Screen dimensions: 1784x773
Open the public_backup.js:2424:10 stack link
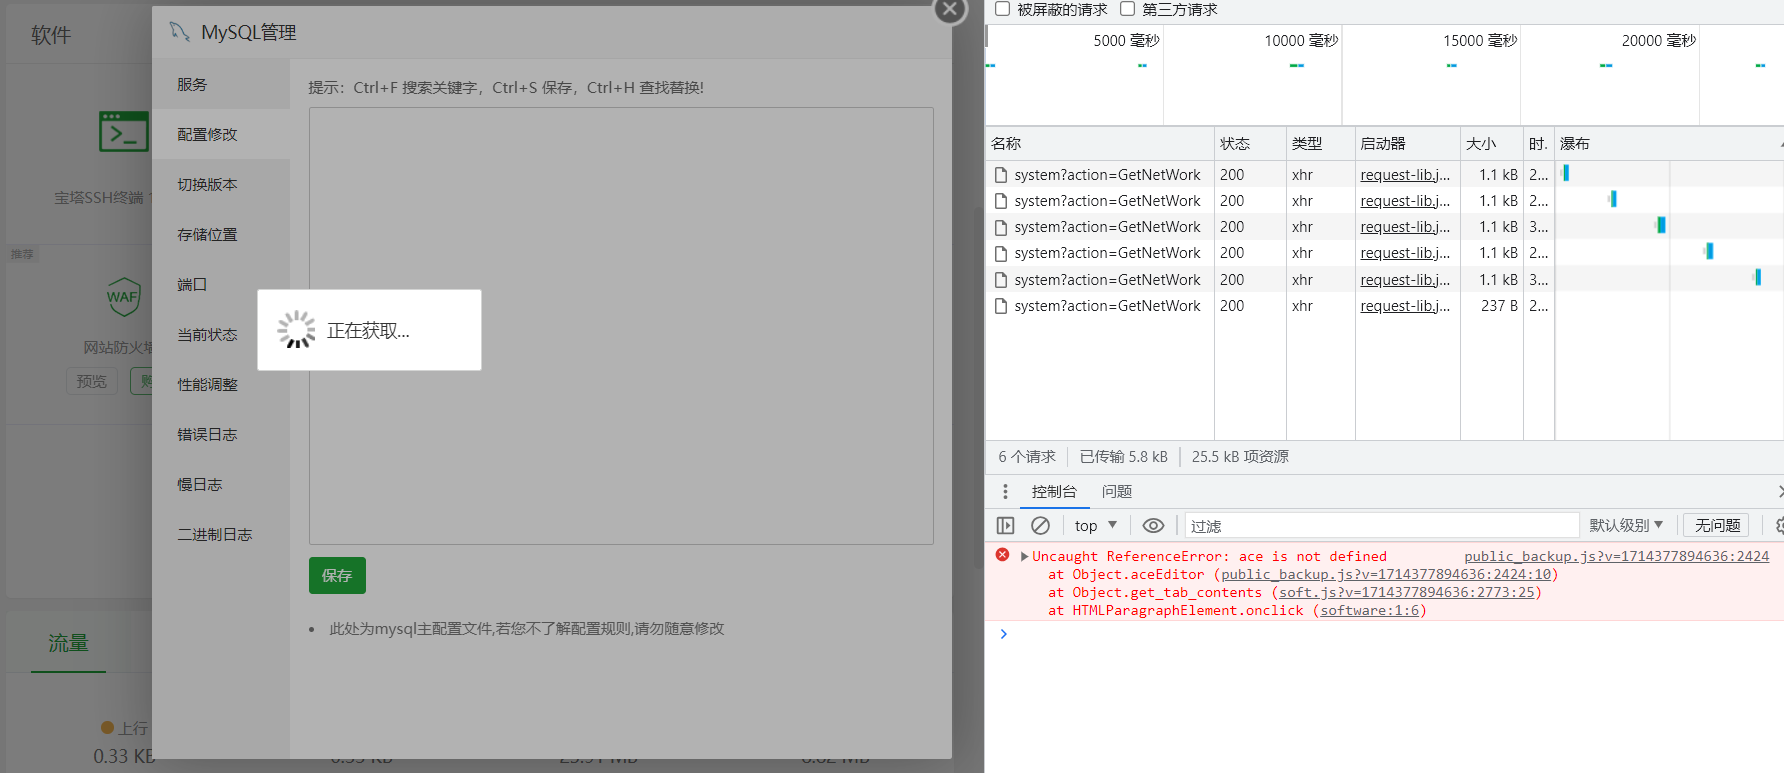1386,574
